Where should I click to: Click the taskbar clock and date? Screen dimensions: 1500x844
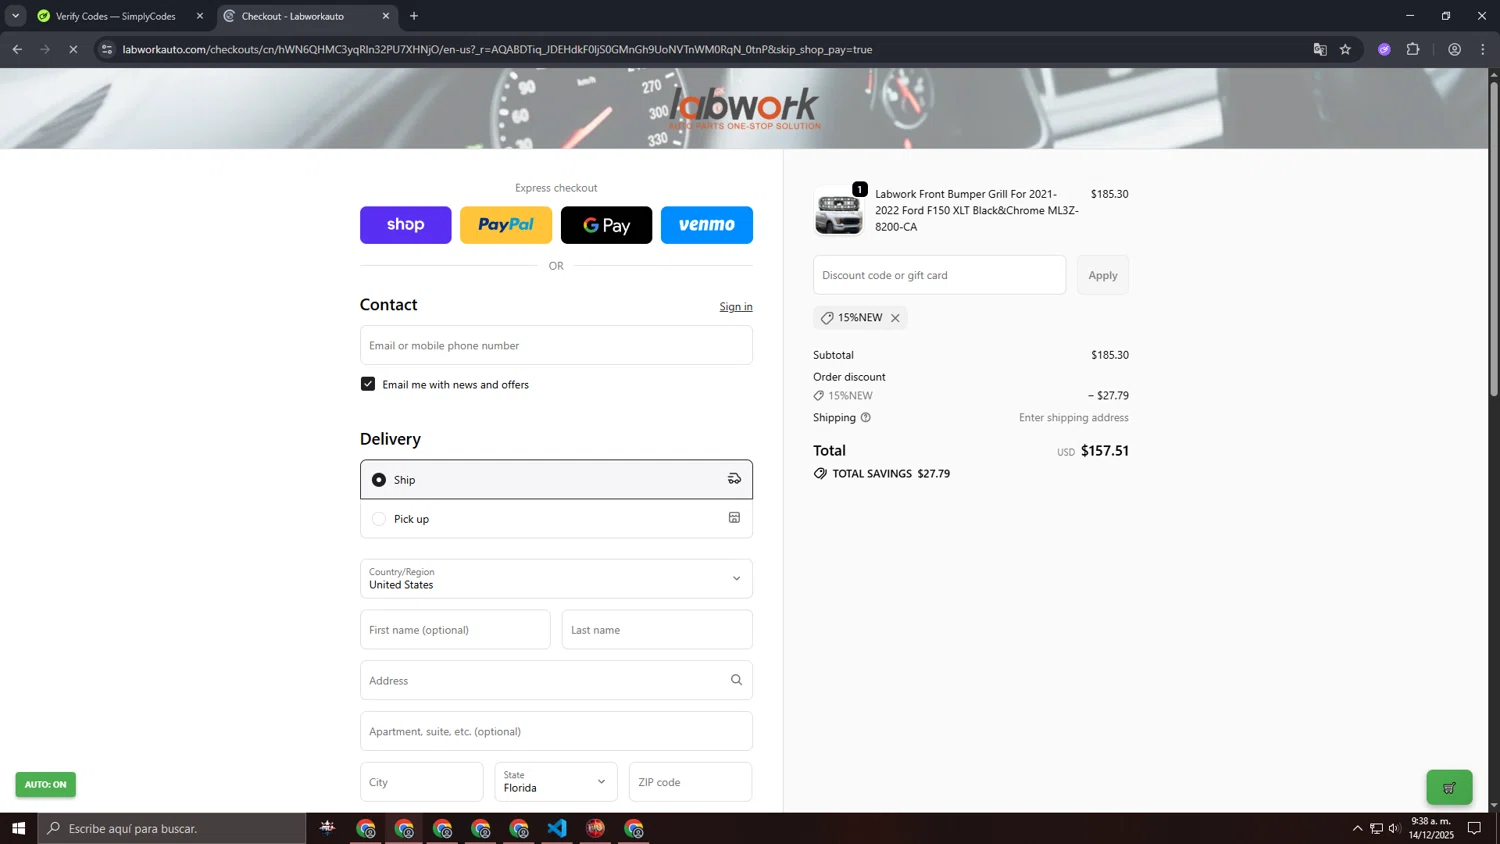pos(1432,828)
